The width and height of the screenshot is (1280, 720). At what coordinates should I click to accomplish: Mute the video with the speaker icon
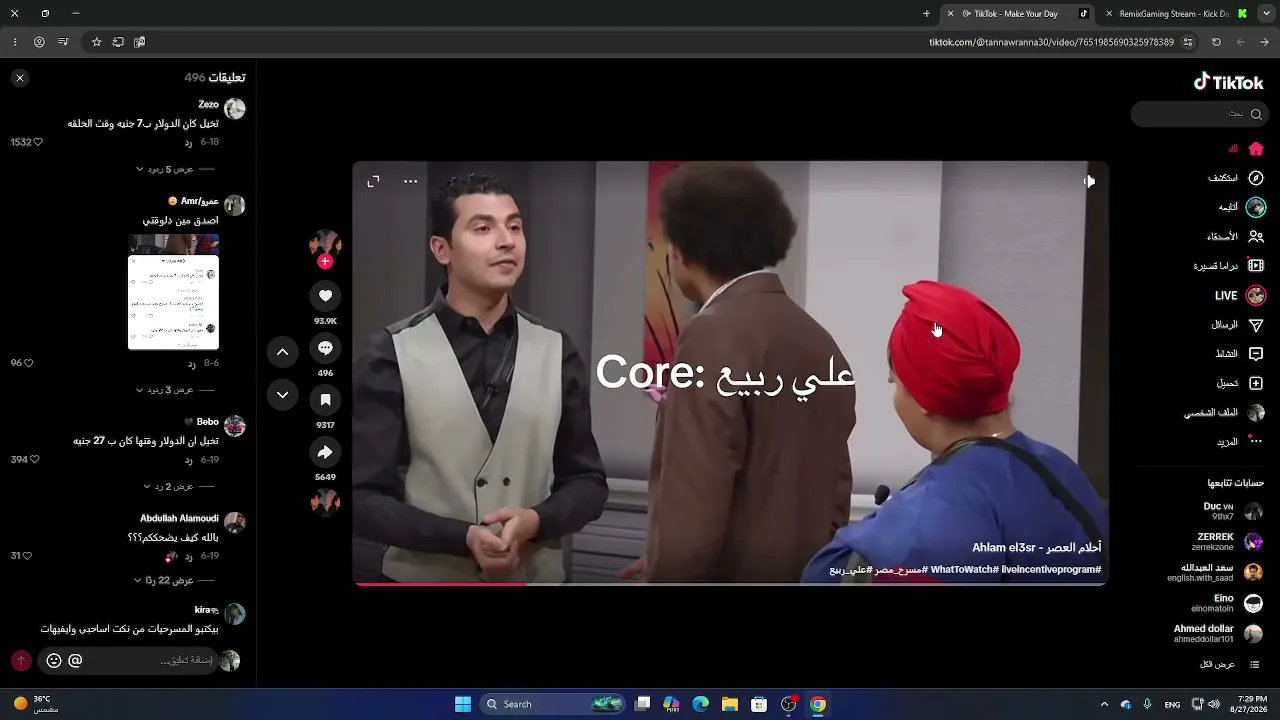pos(1089,181)
